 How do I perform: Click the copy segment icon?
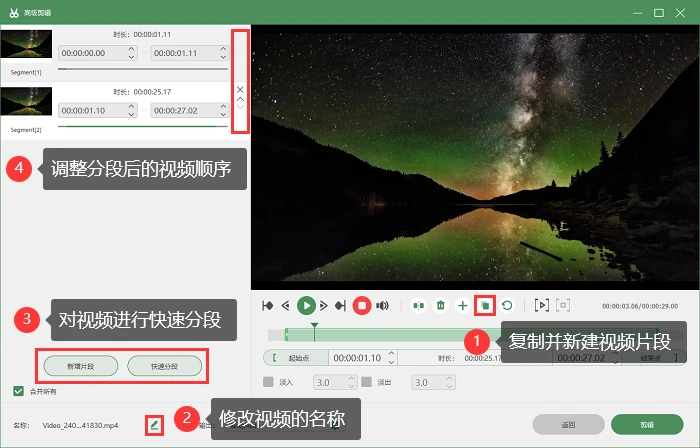[x=485, y=306]
